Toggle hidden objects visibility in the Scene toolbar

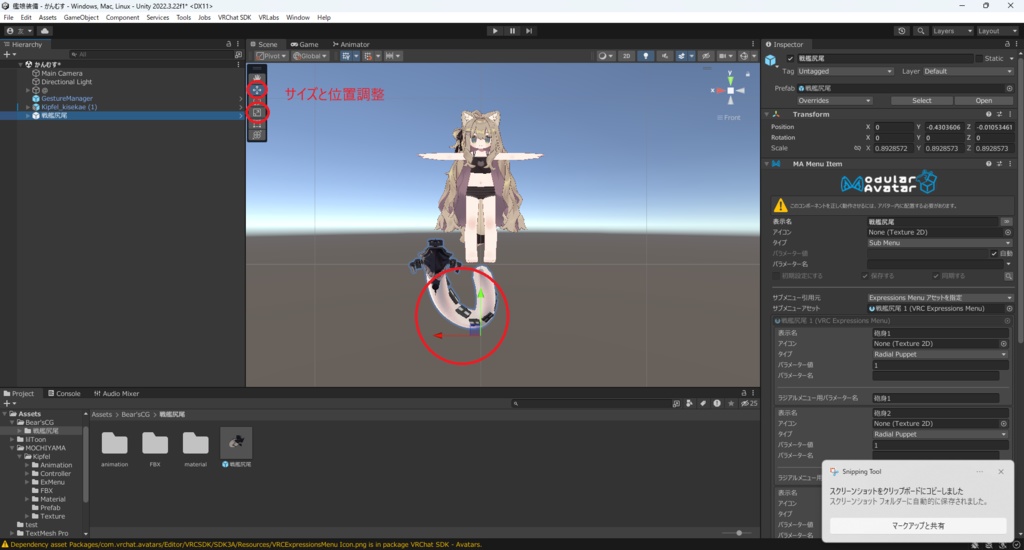click(705, 56)
